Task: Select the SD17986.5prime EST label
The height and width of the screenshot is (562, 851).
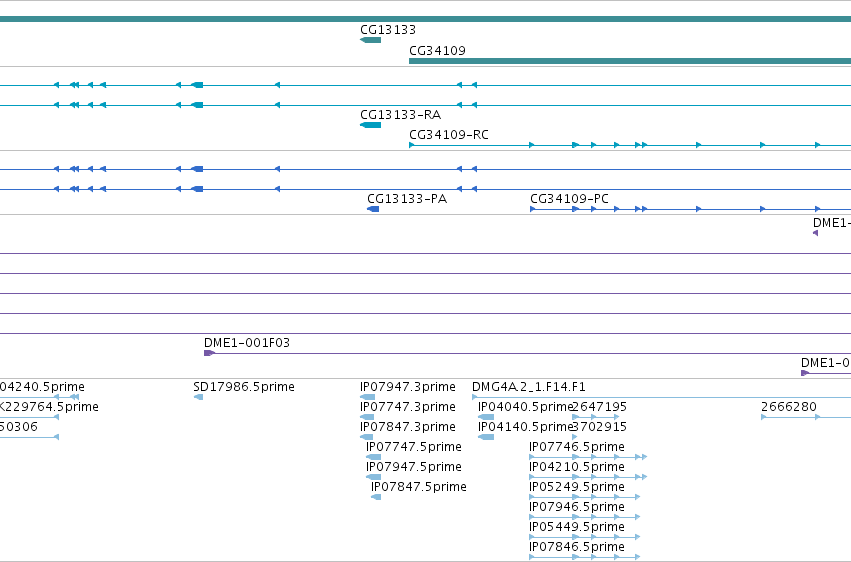Action: [x=244, y=387]
